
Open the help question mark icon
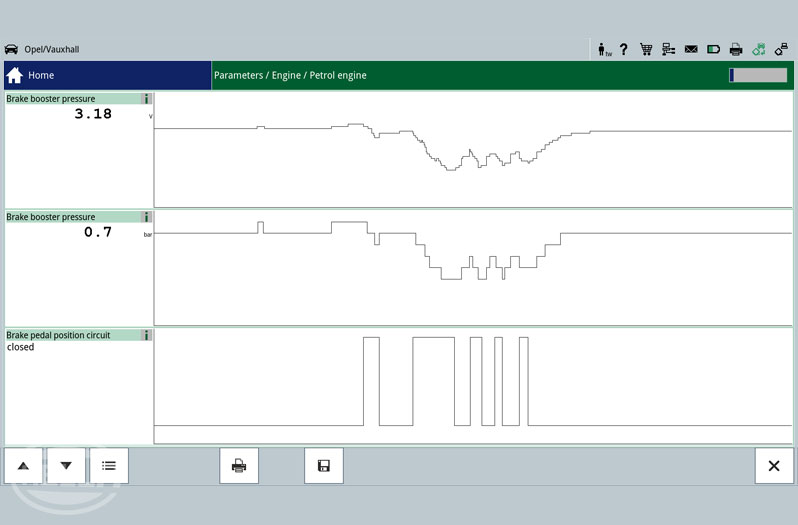[x=624, y=49]
